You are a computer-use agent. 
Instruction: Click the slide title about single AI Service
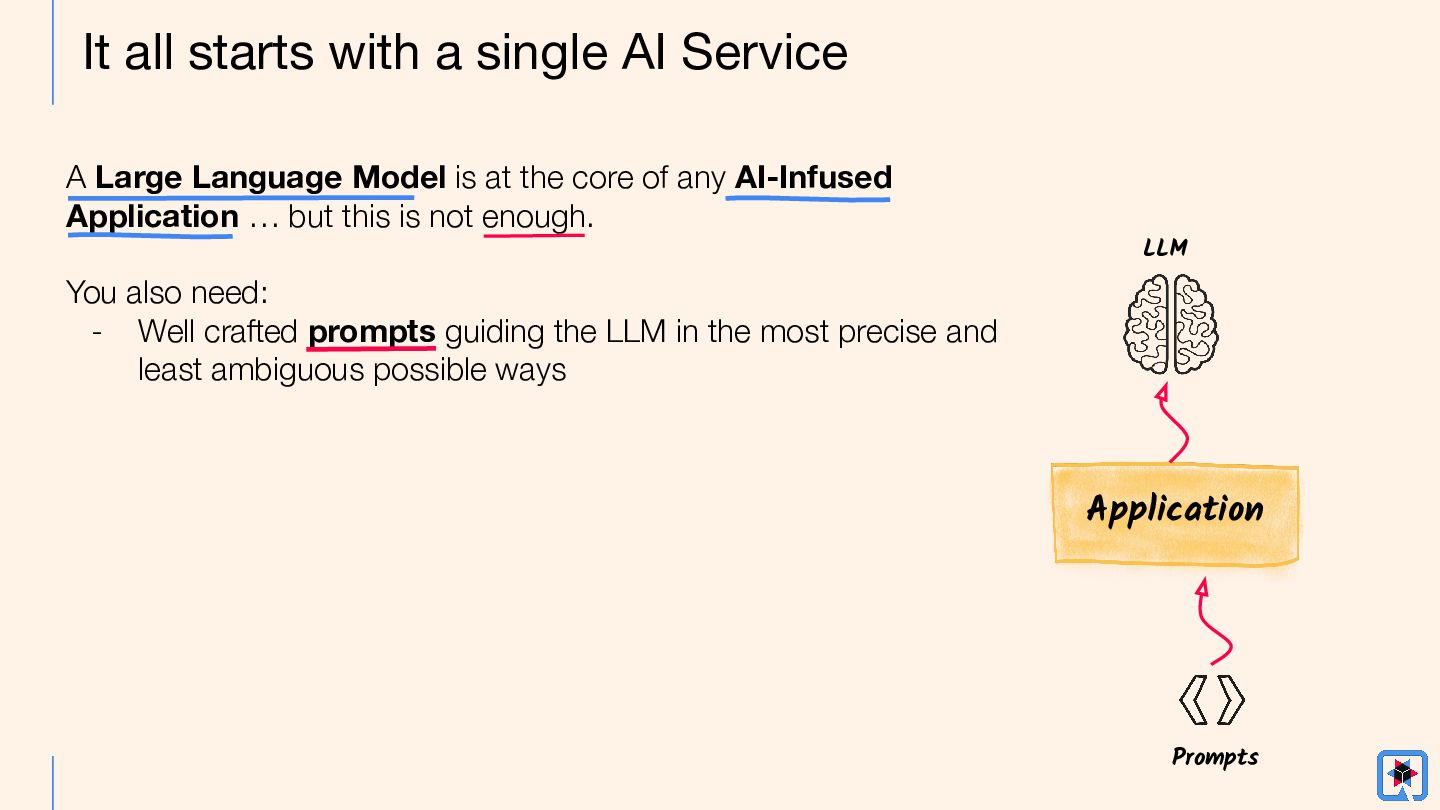(465, 52)
